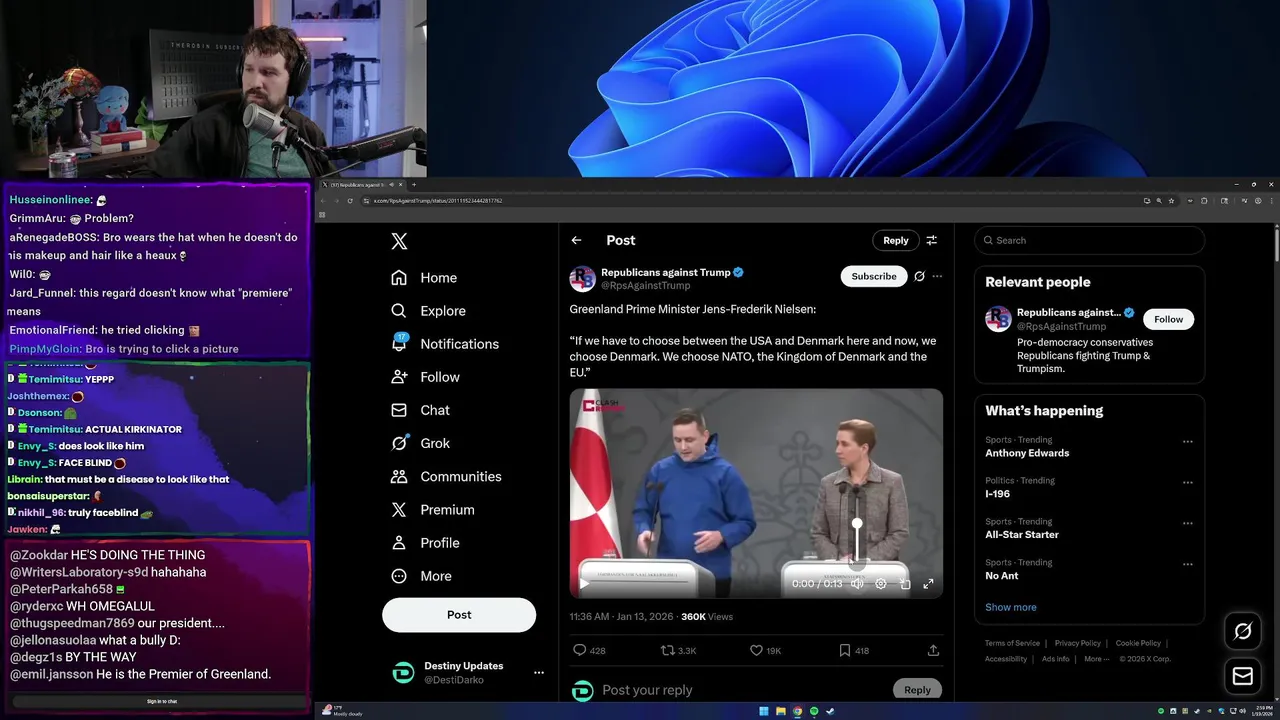Repost the tweet with 3.3K reposts
Viewport: 1280px width, 720px height.
[678, 650]
